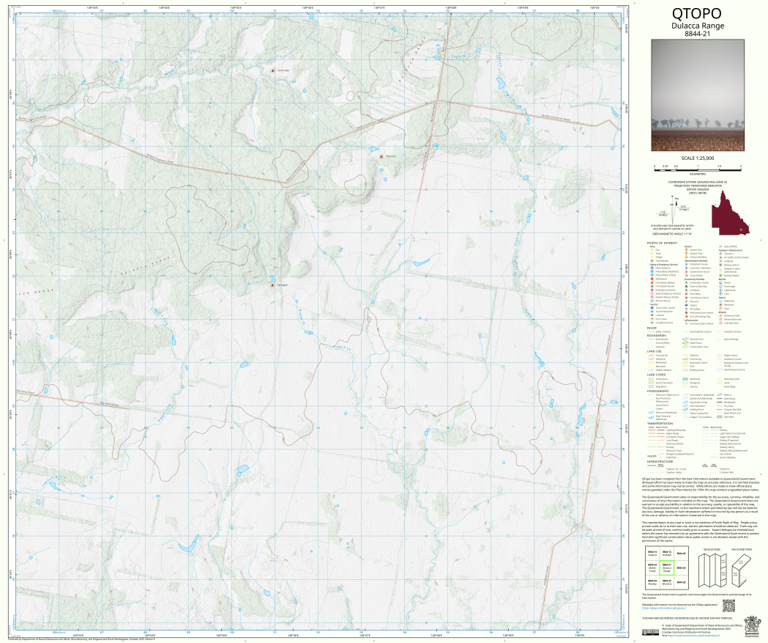Click the horizontal folds diagram
The image size is (768, 643).
pyautogui.click(x=742, y=571)
